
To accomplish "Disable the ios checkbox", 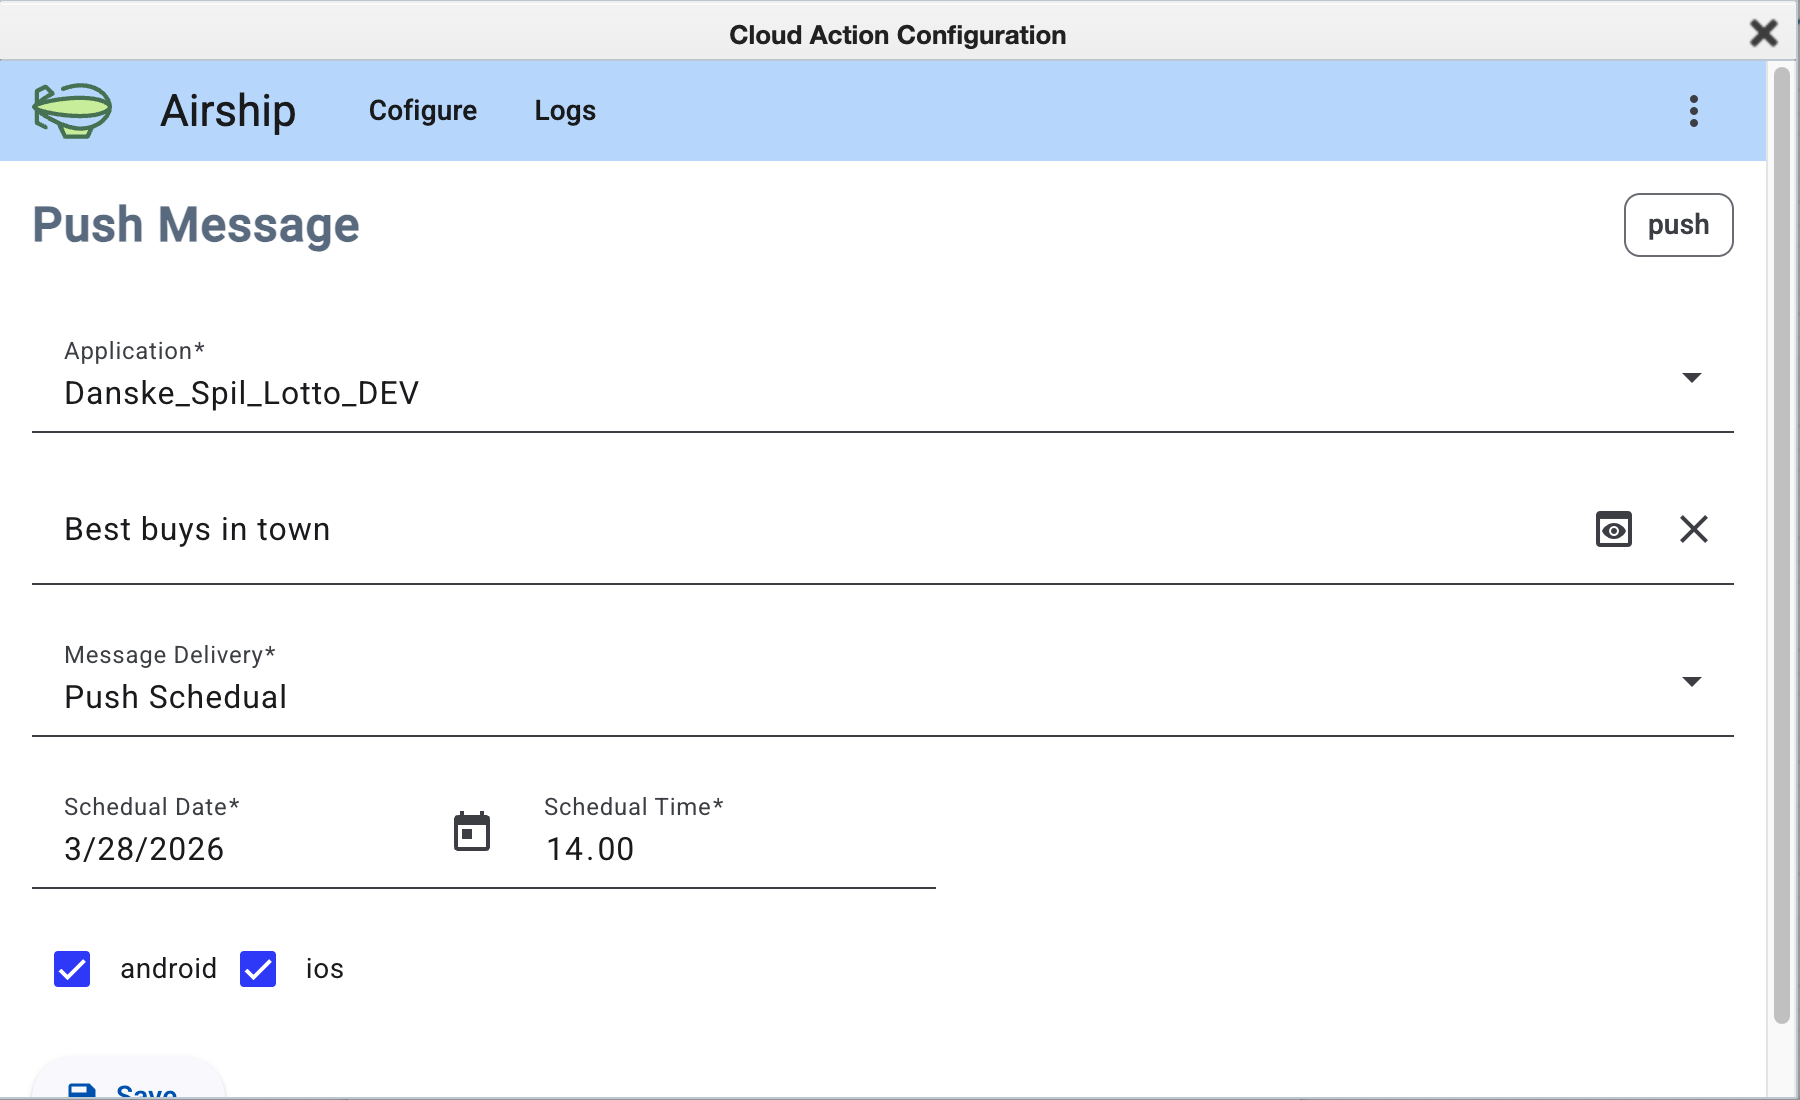I will [257, 968].
